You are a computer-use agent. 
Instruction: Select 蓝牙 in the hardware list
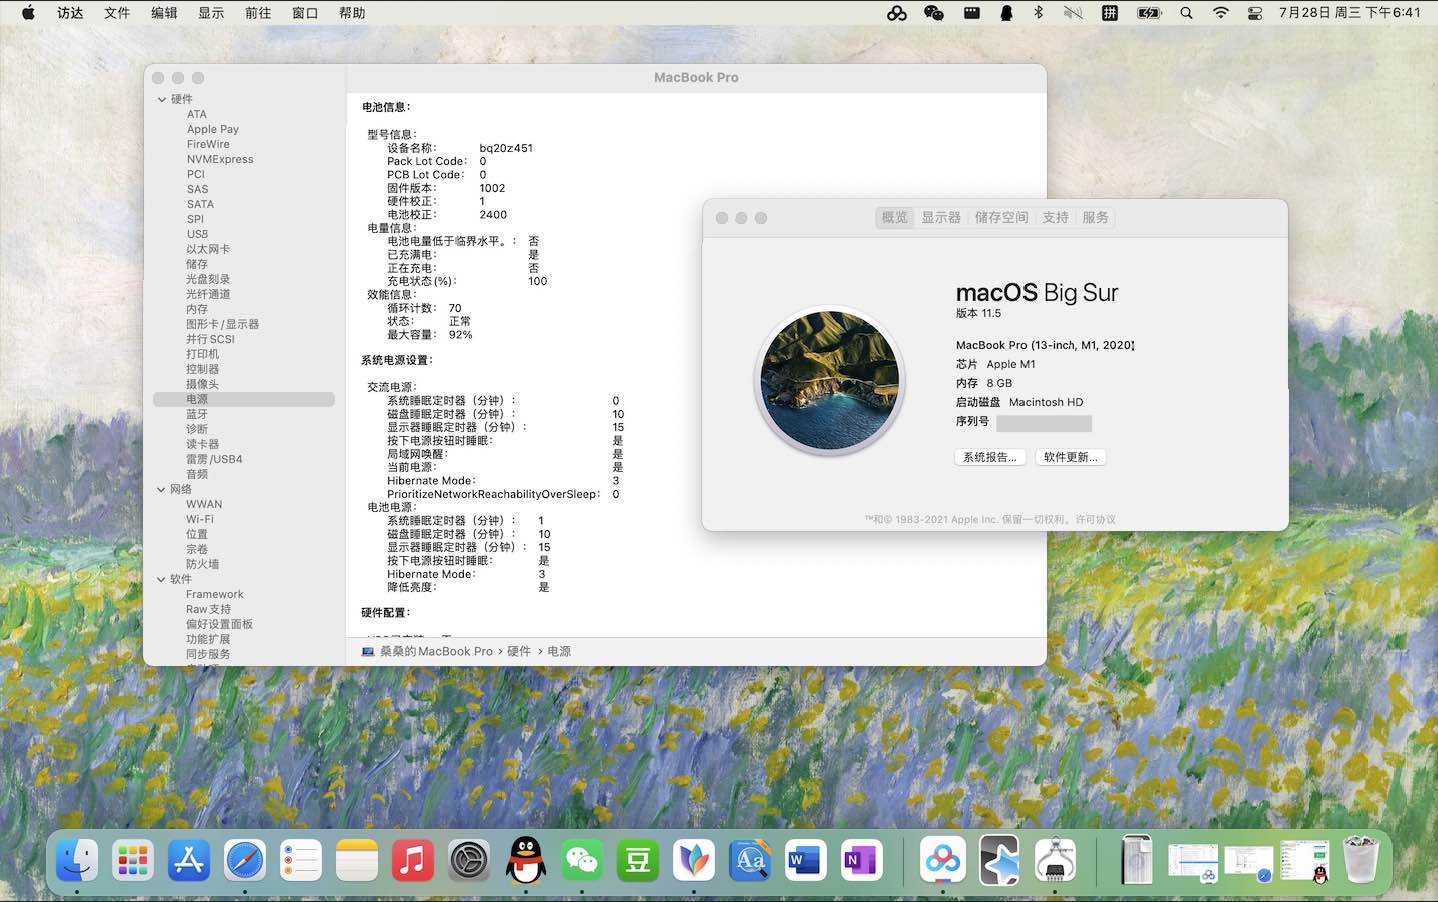coord(197,414)
